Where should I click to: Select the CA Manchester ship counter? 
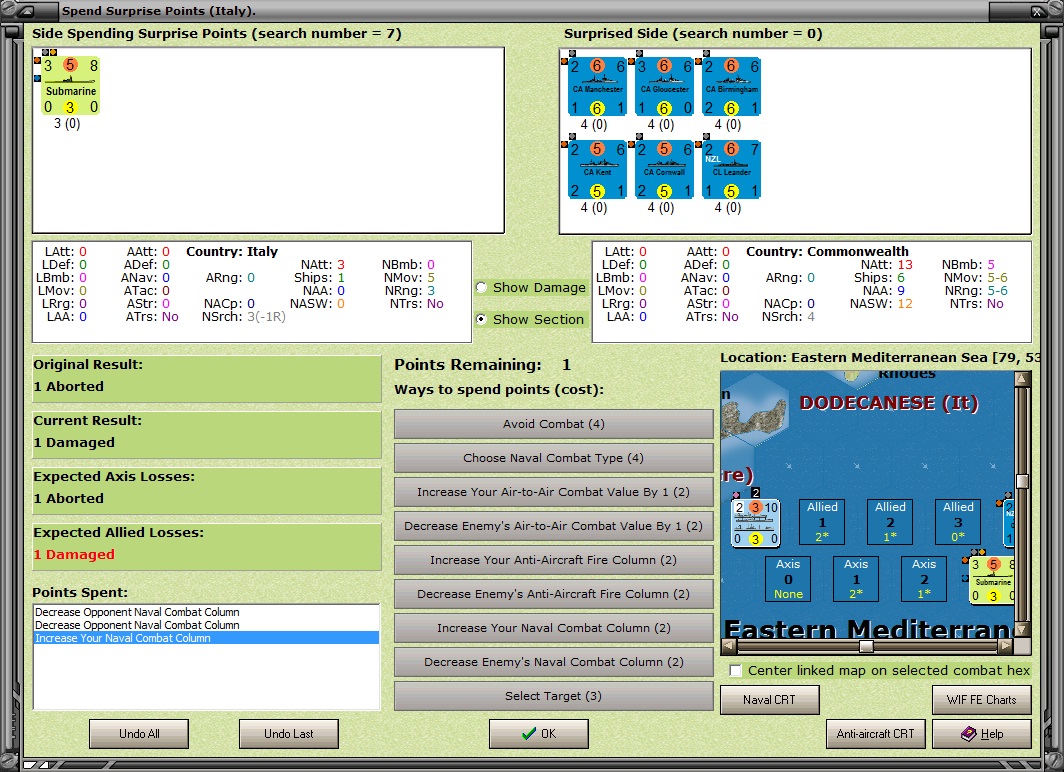[x=597, y=87]
